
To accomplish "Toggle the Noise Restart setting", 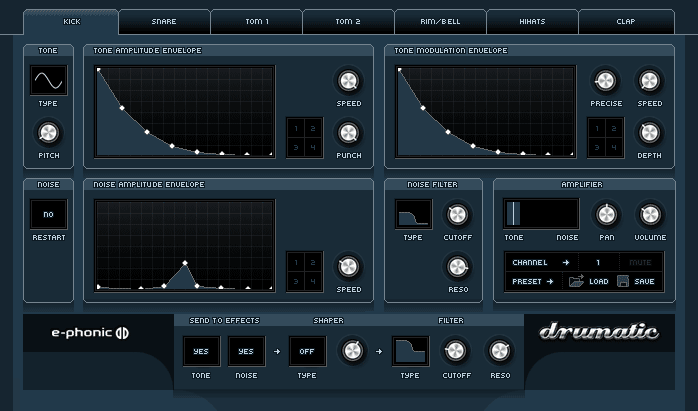I will [x=49, y=214].
